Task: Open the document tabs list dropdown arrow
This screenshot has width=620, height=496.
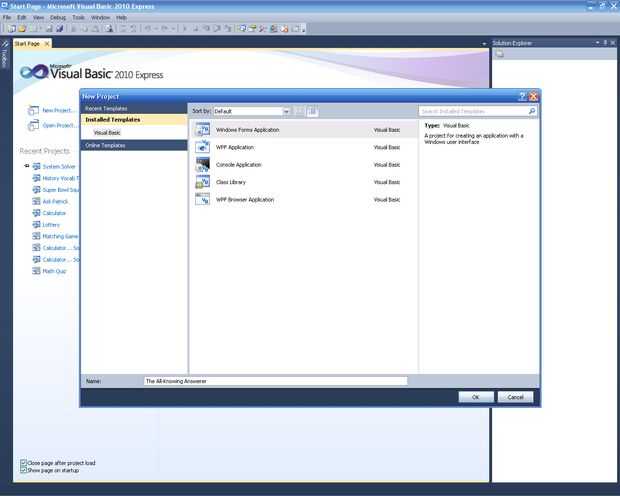Action: click(484, 44)
